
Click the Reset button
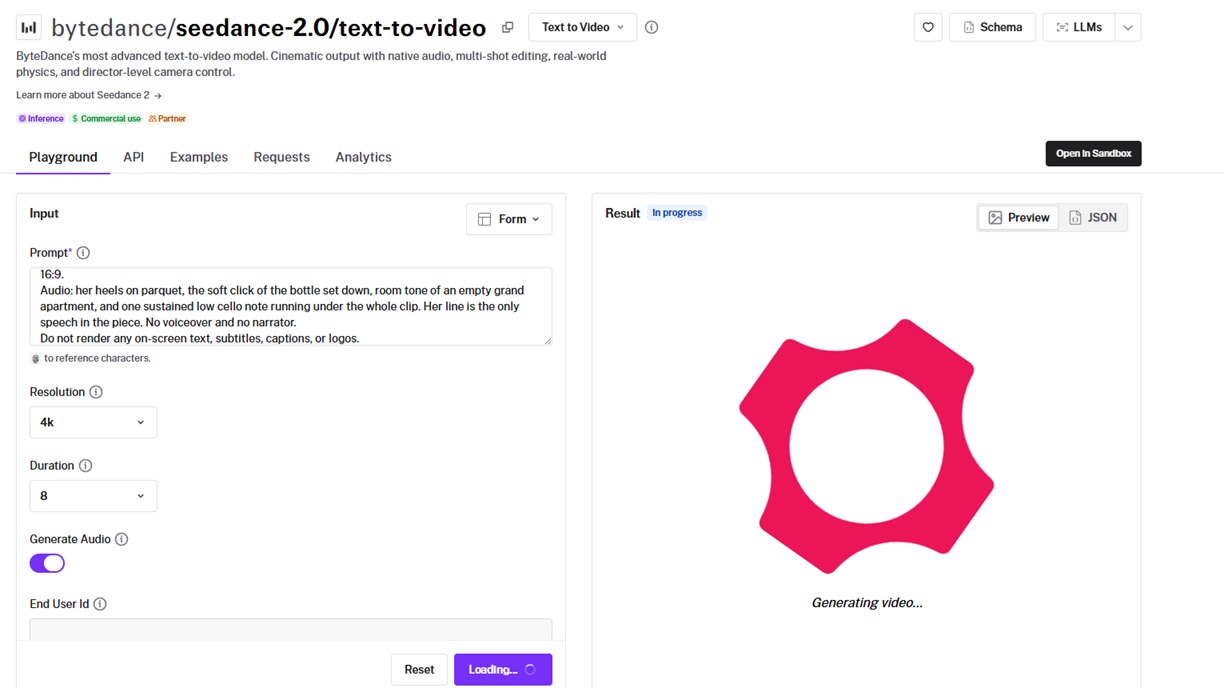pos(419,670)
